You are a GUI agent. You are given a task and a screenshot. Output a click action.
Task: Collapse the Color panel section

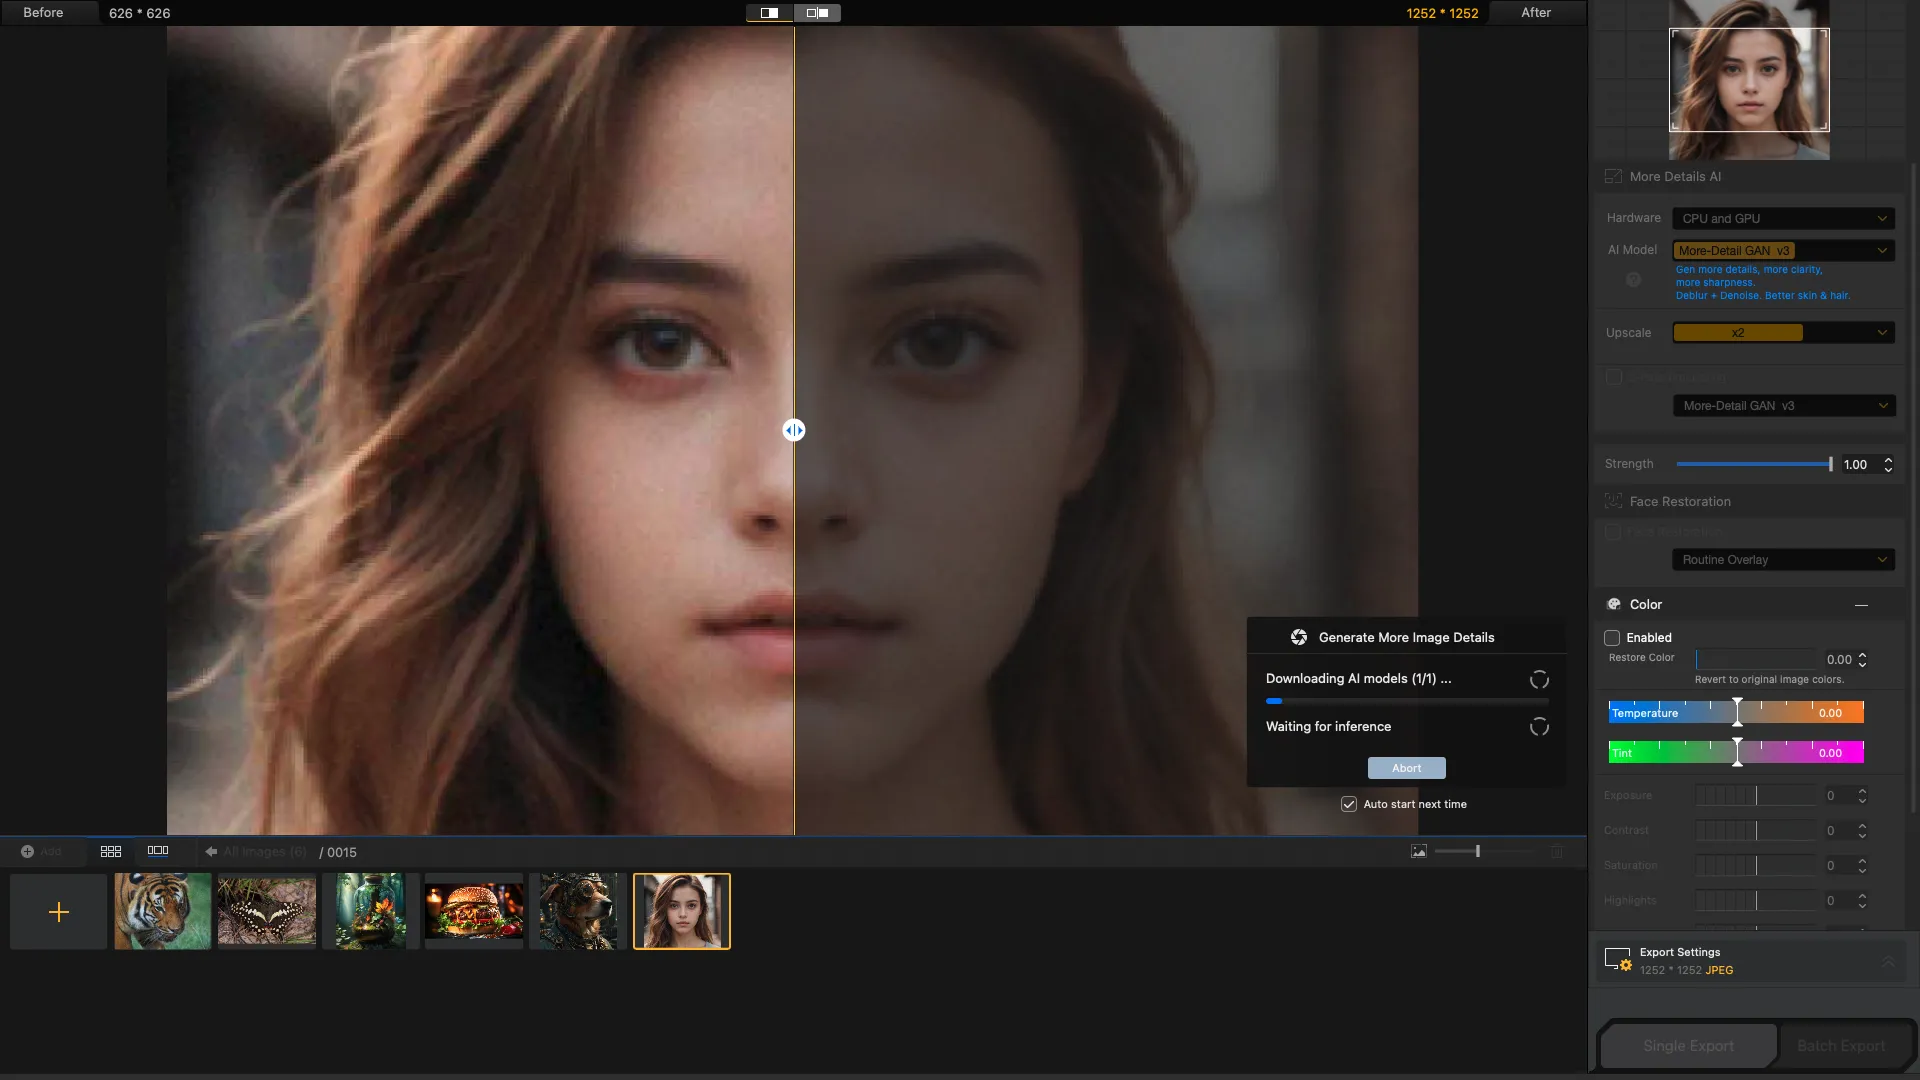coord(1861,605)
